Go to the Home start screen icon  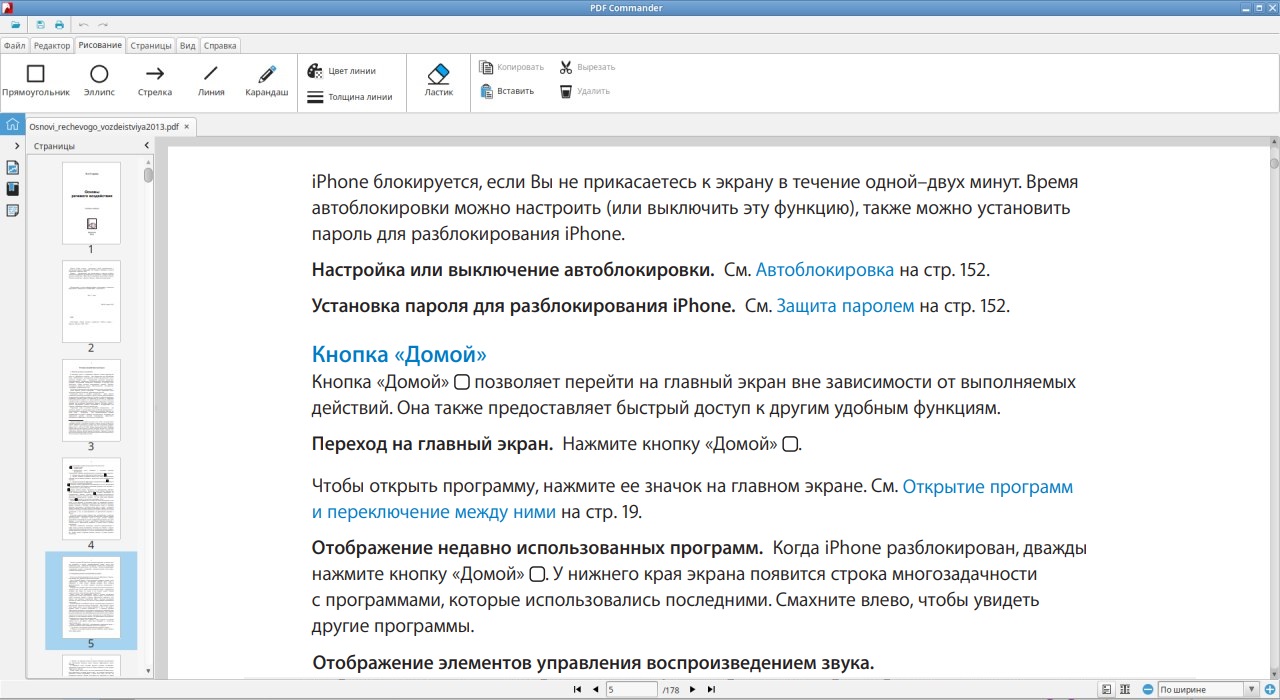(12, 126)
